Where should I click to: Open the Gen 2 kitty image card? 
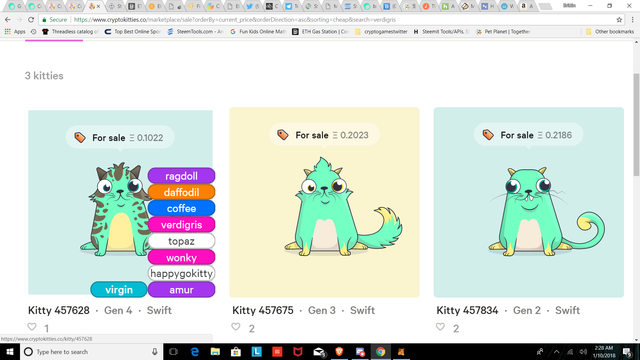pyautogui.click(x=529, y=202)
